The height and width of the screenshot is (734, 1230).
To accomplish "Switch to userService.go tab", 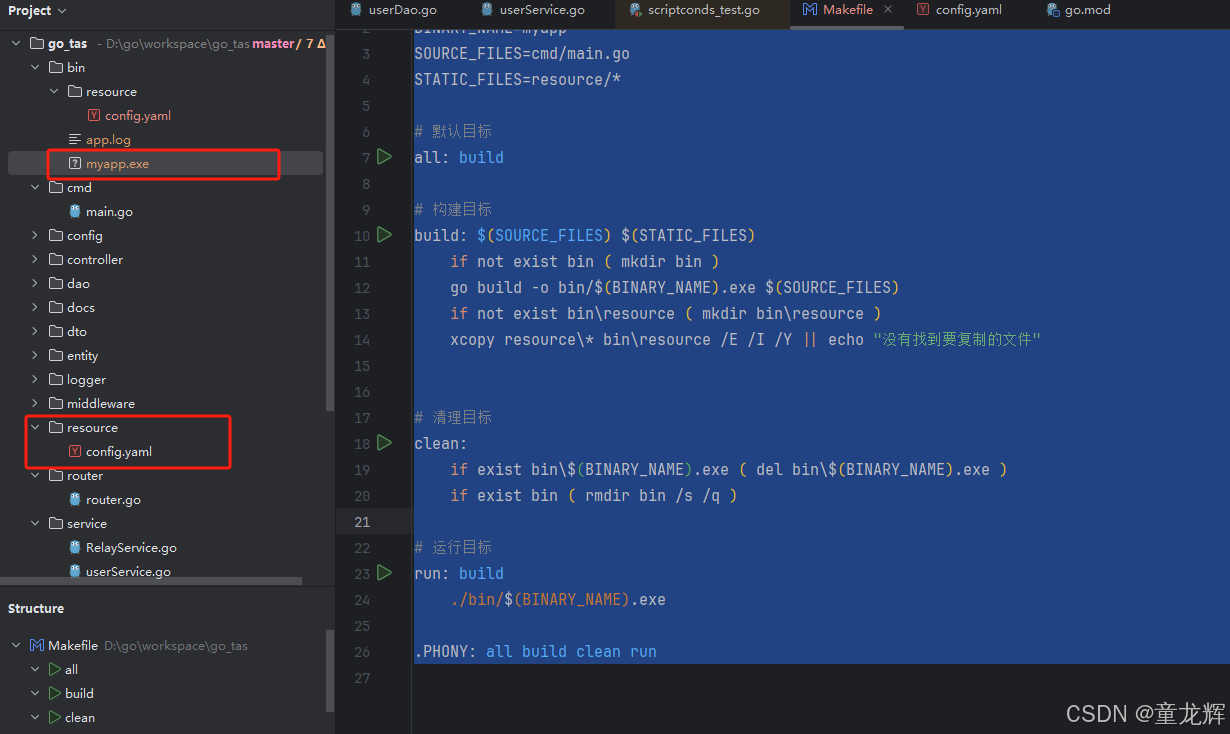I will (532, 10).
